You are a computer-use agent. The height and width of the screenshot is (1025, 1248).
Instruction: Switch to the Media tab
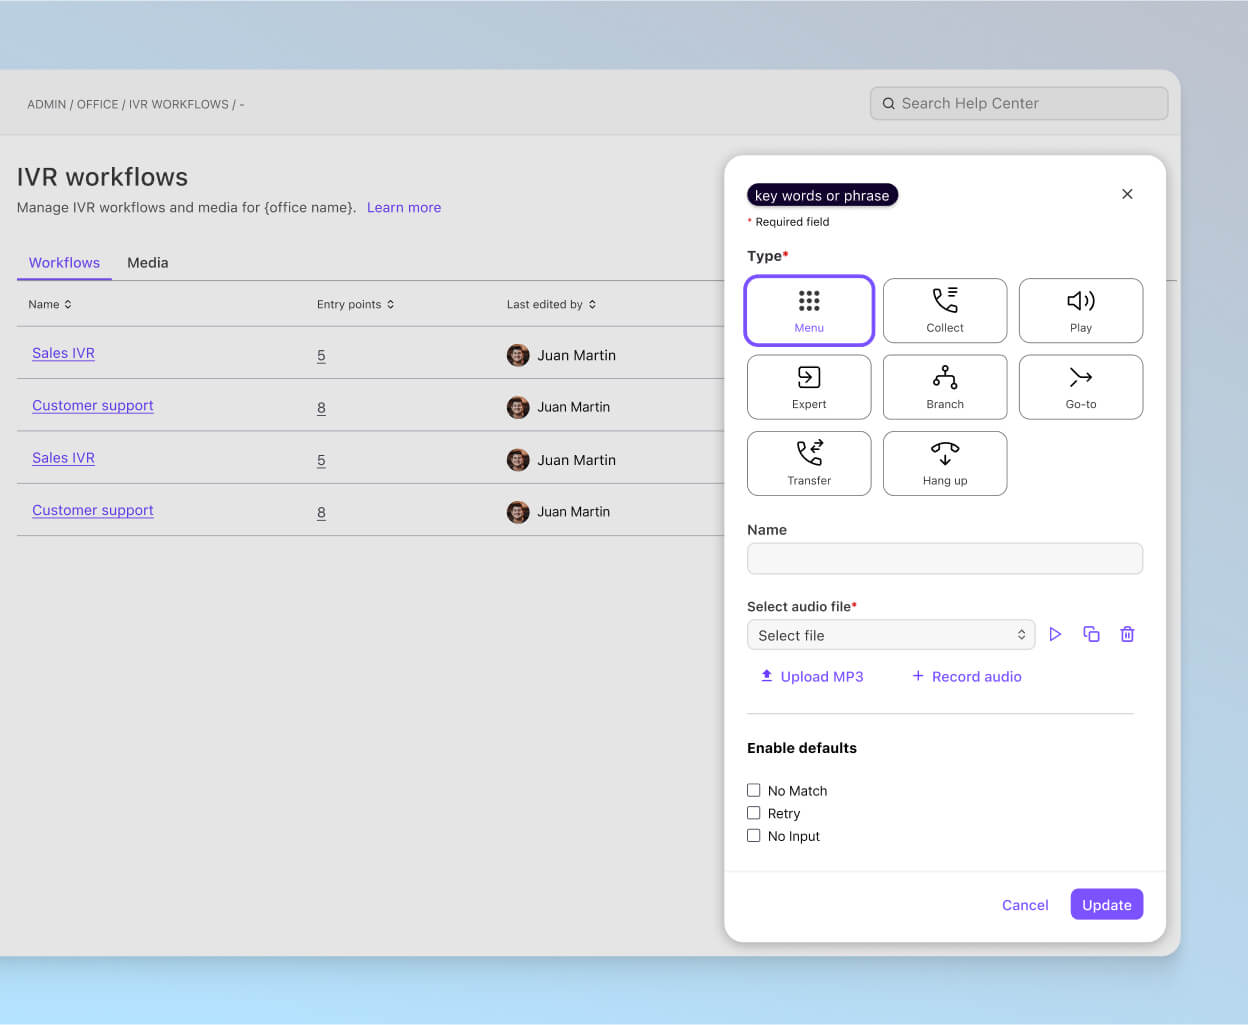point(147,262)
